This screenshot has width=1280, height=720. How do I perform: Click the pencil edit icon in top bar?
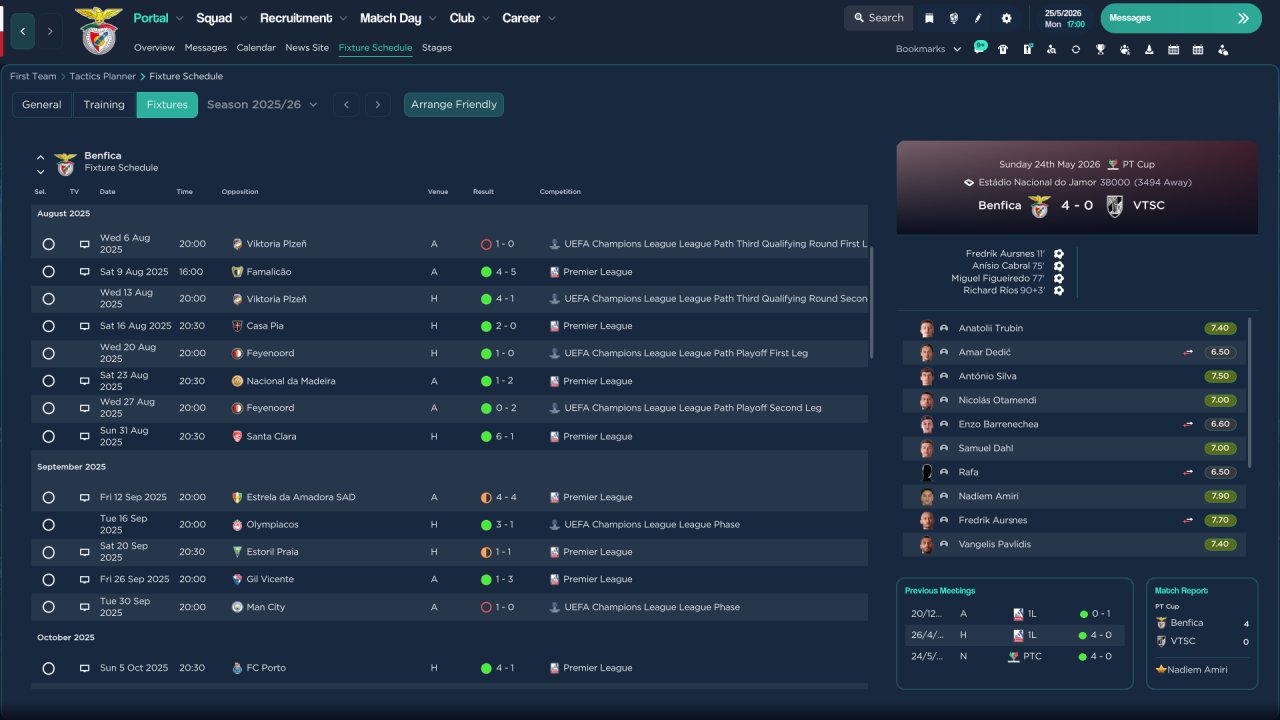[x=979, y=18]
